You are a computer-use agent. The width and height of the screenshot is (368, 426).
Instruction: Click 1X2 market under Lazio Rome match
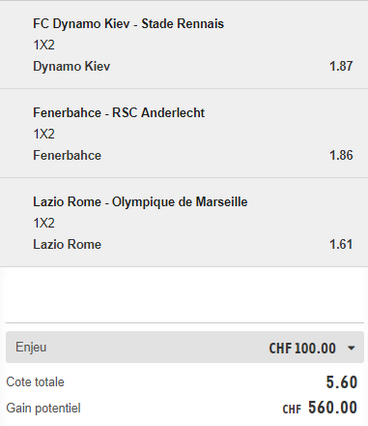coord(44,223)
